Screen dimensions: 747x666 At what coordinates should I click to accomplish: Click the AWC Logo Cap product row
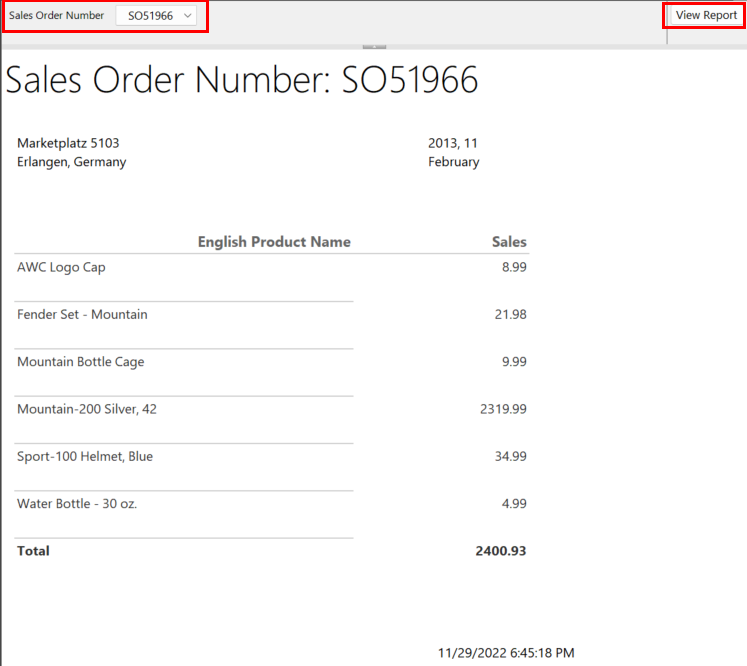[61, 267]
